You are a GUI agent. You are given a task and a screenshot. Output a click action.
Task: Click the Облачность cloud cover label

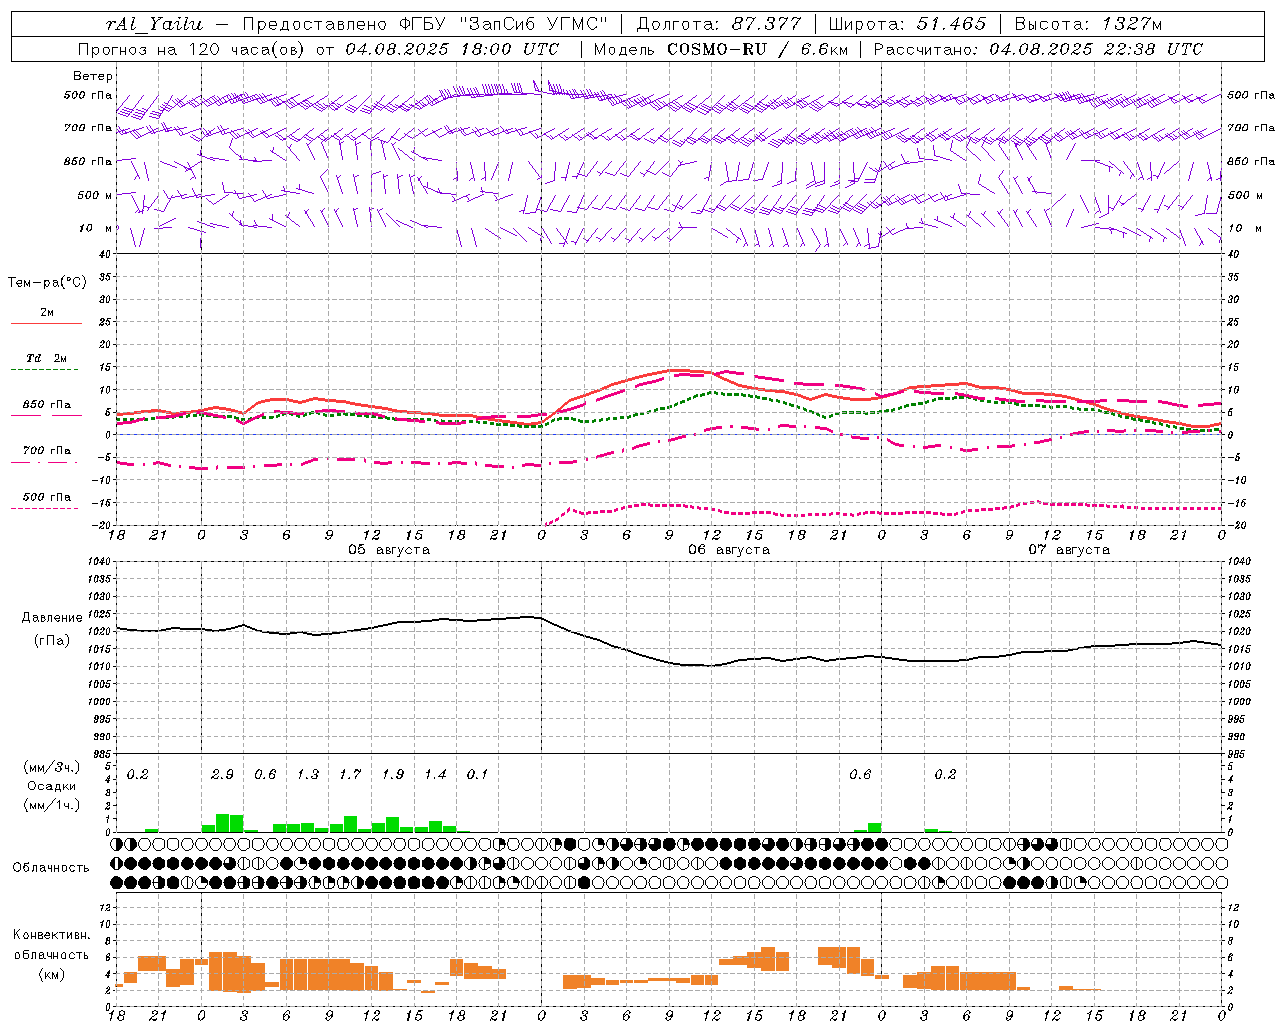click(x=51, y=867)
